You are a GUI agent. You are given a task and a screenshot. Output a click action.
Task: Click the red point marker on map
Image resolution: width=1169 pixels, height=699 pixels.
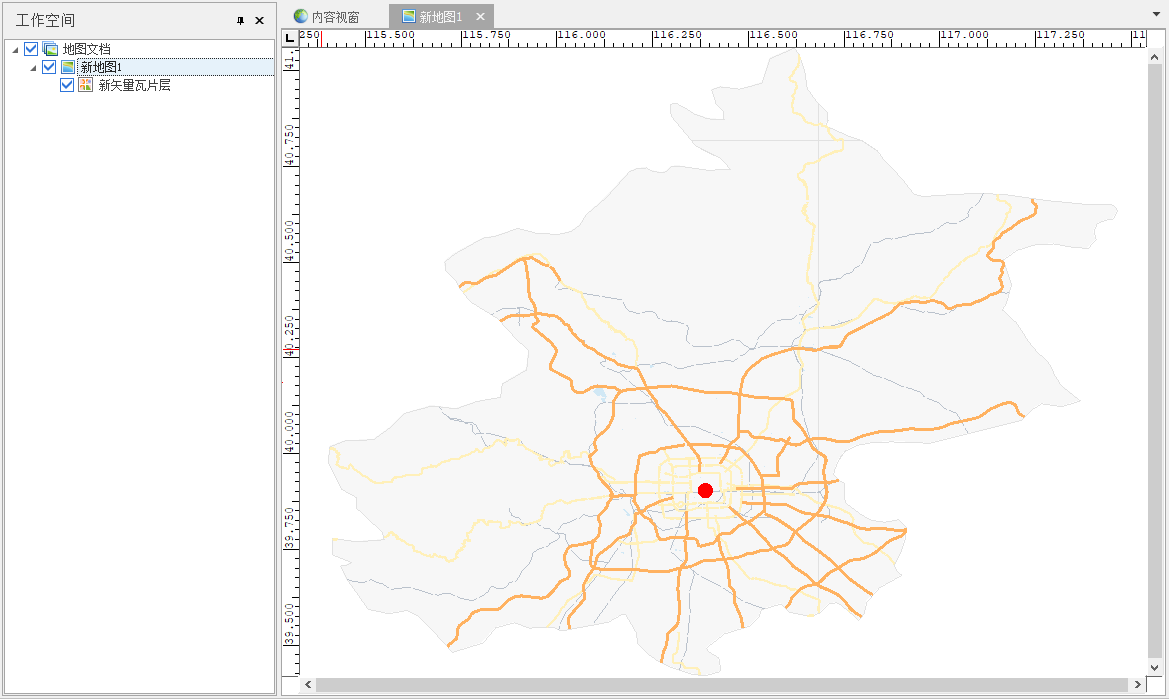(705, 490)
